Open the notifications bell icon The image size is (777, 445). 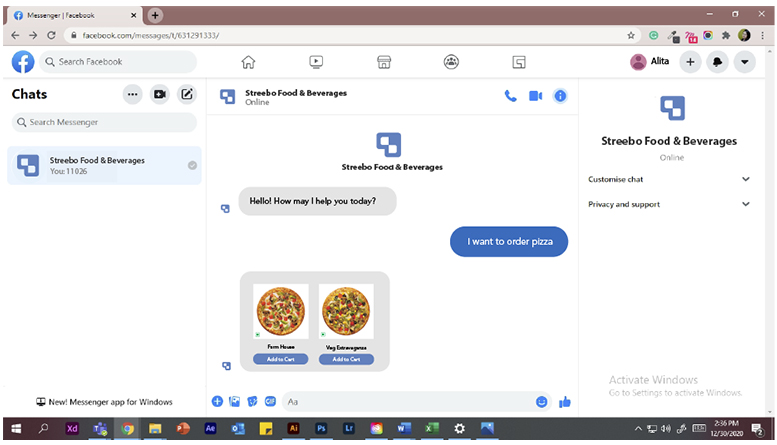click(718, 62)
